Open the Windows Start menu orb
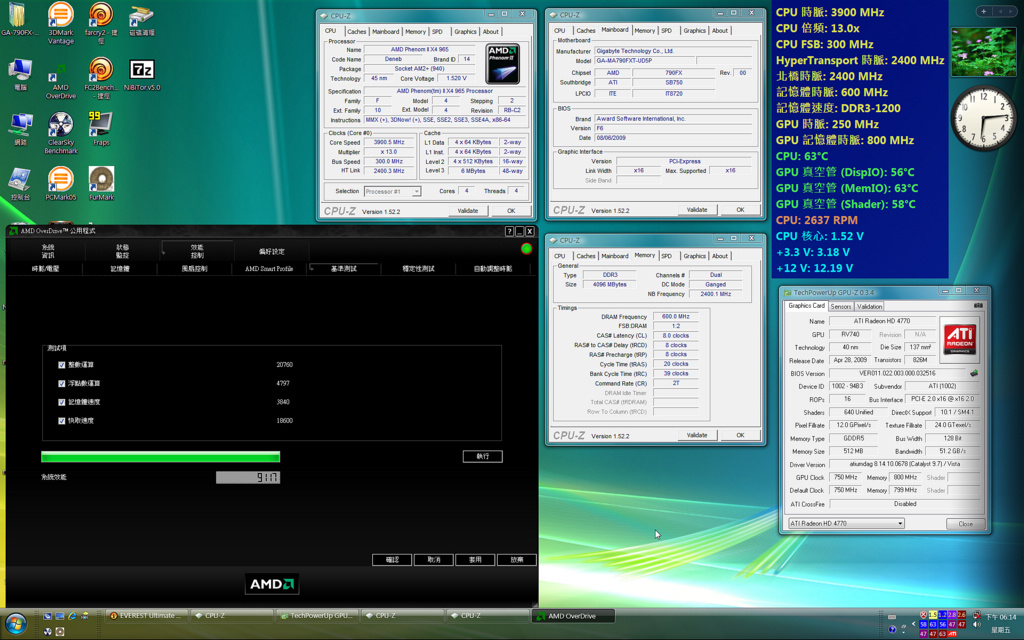Image resolution: width=1024 pixels, height=640 pixels. coord(16,624)
